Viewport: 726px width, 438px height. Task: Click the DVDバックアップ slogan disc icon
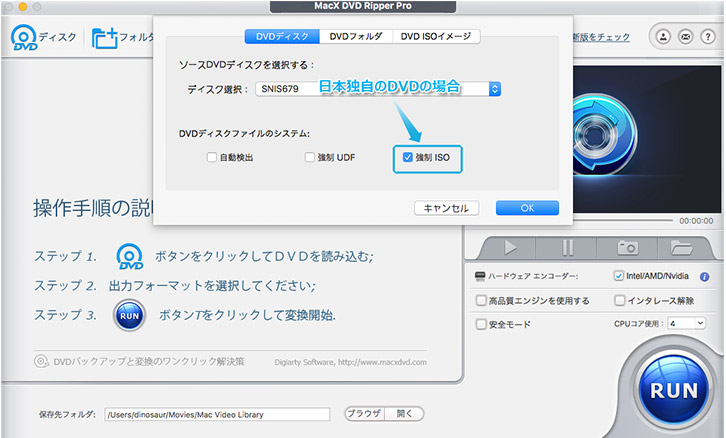(41, 361)
